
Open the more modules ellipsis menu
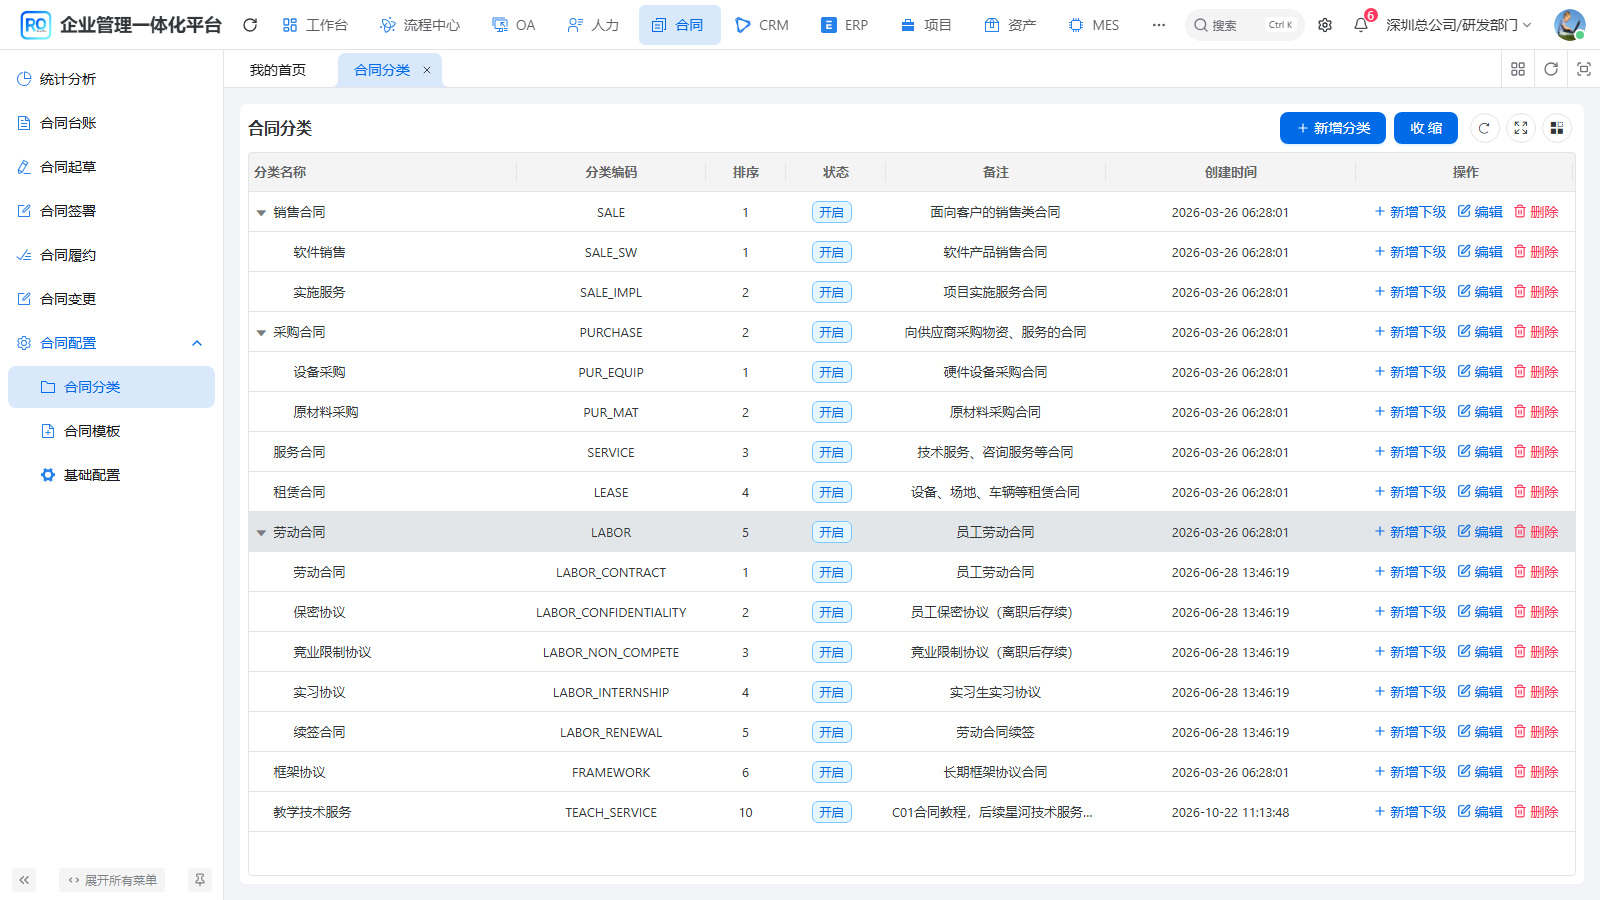(1159, 25)
